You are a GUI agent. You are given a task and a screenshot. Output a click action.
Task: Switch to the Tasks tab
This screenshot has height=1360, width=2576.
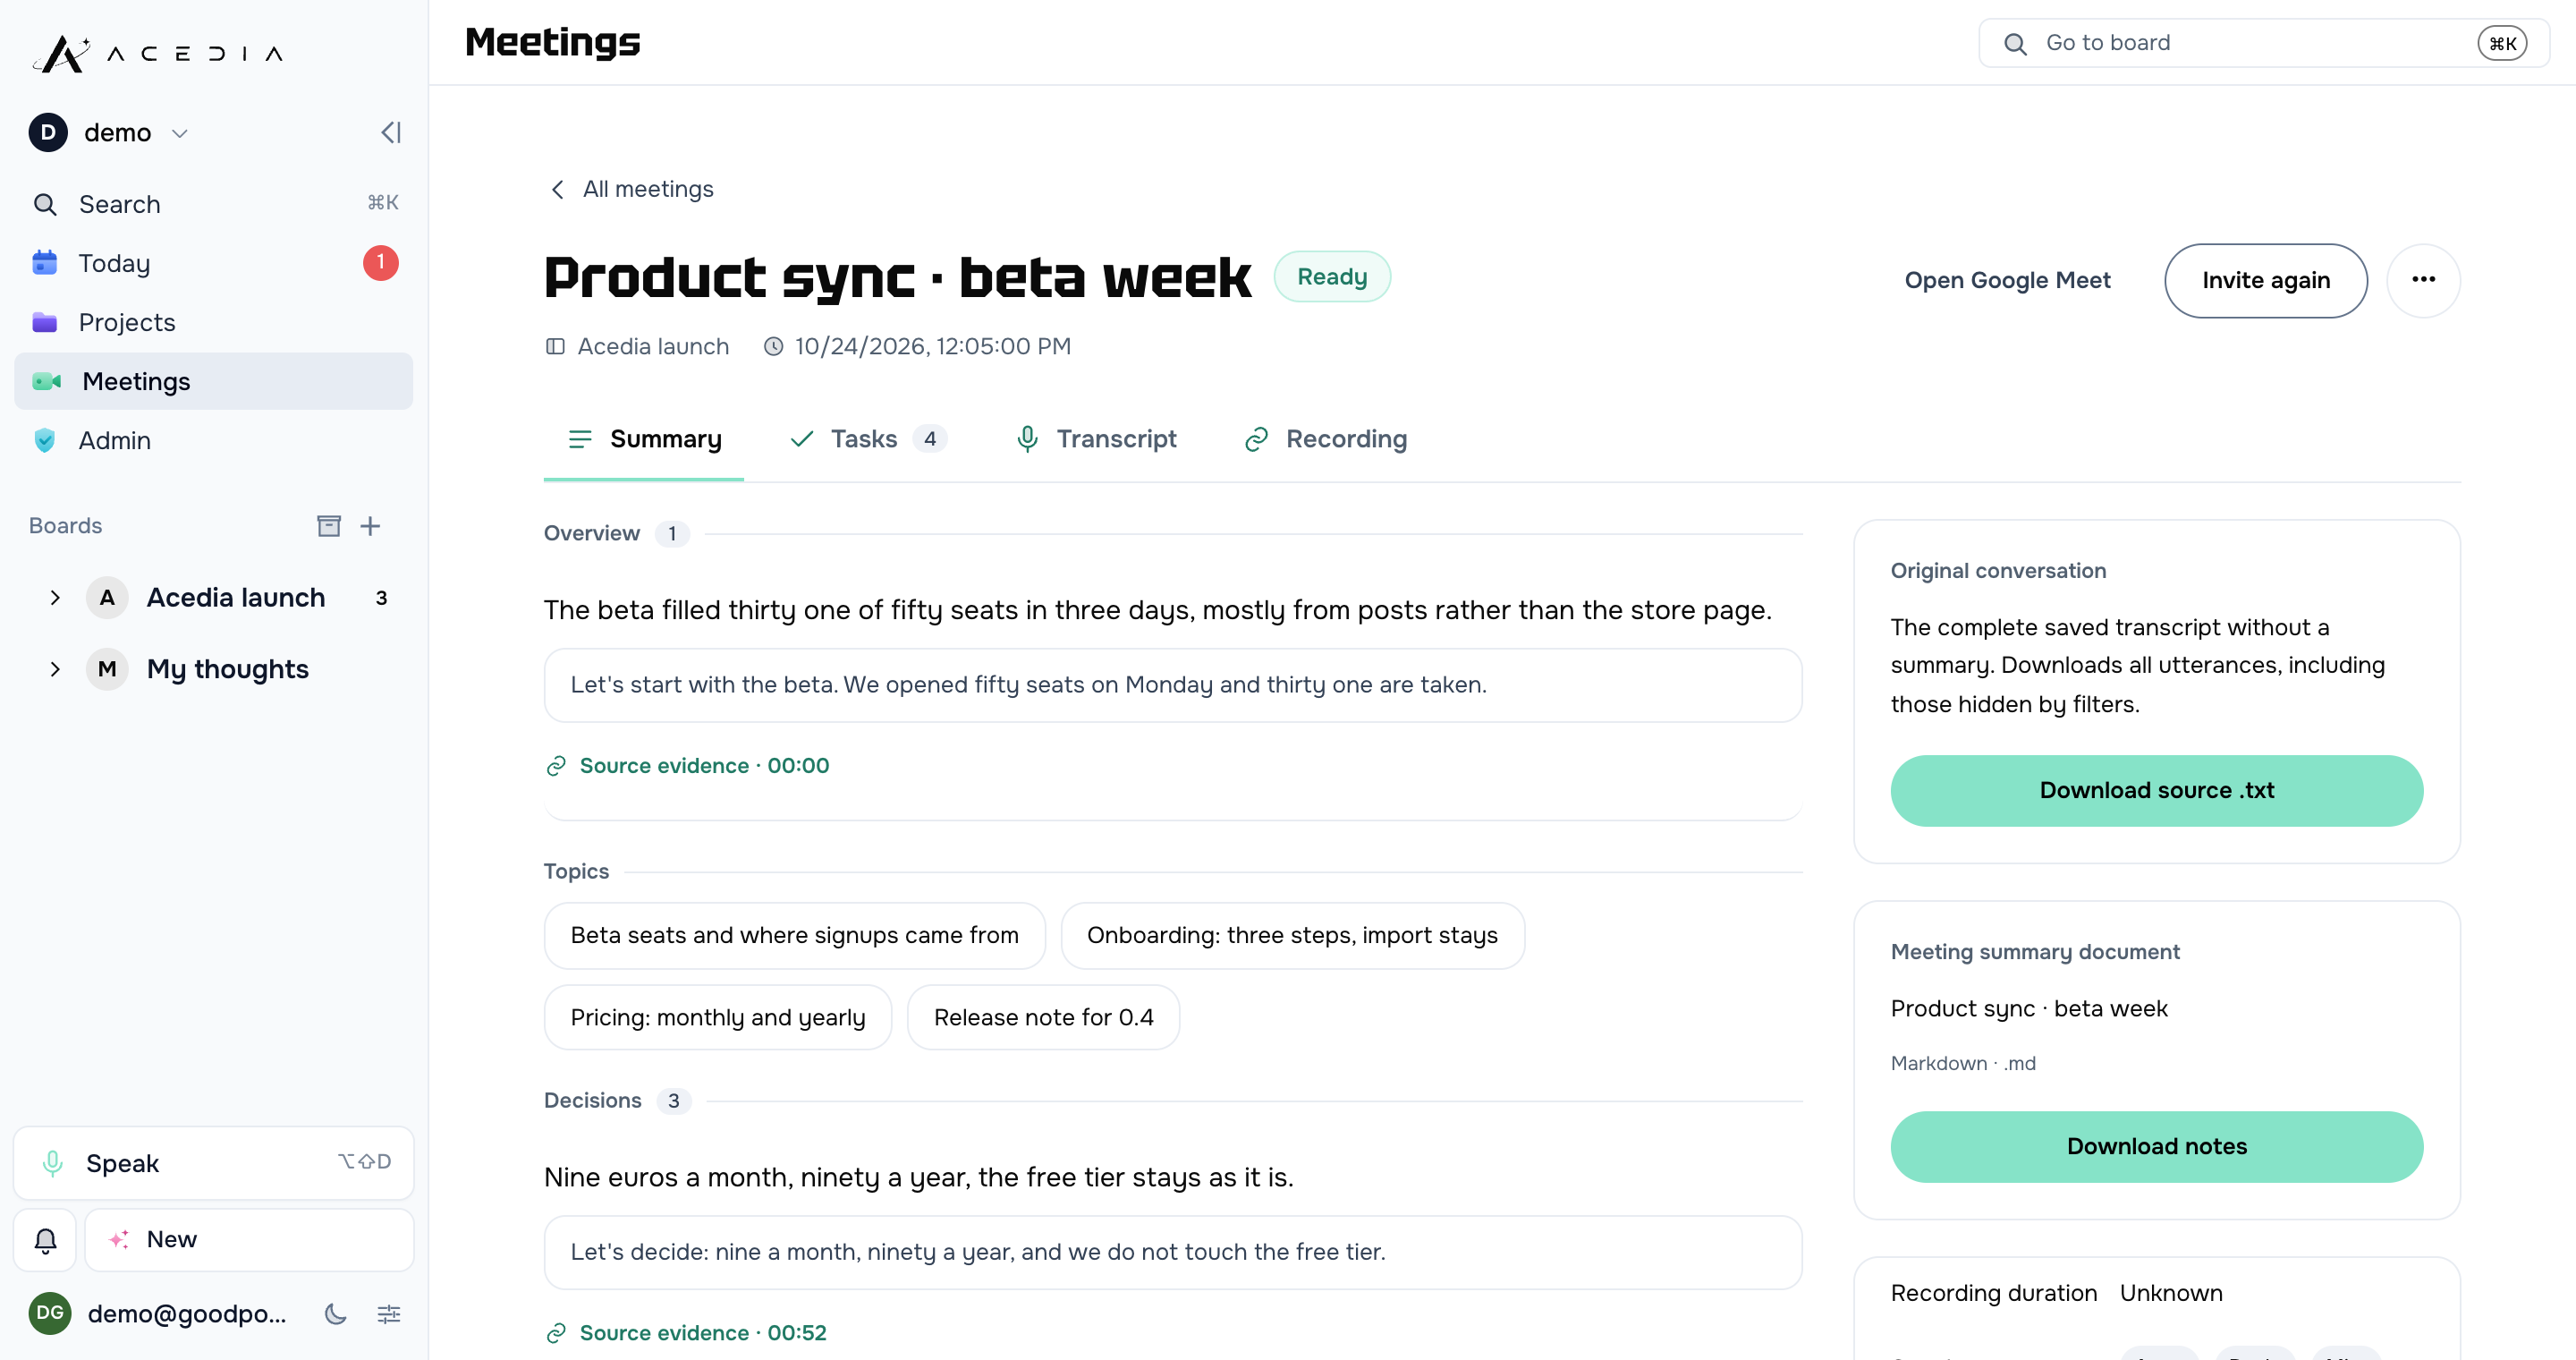(868, 439)
